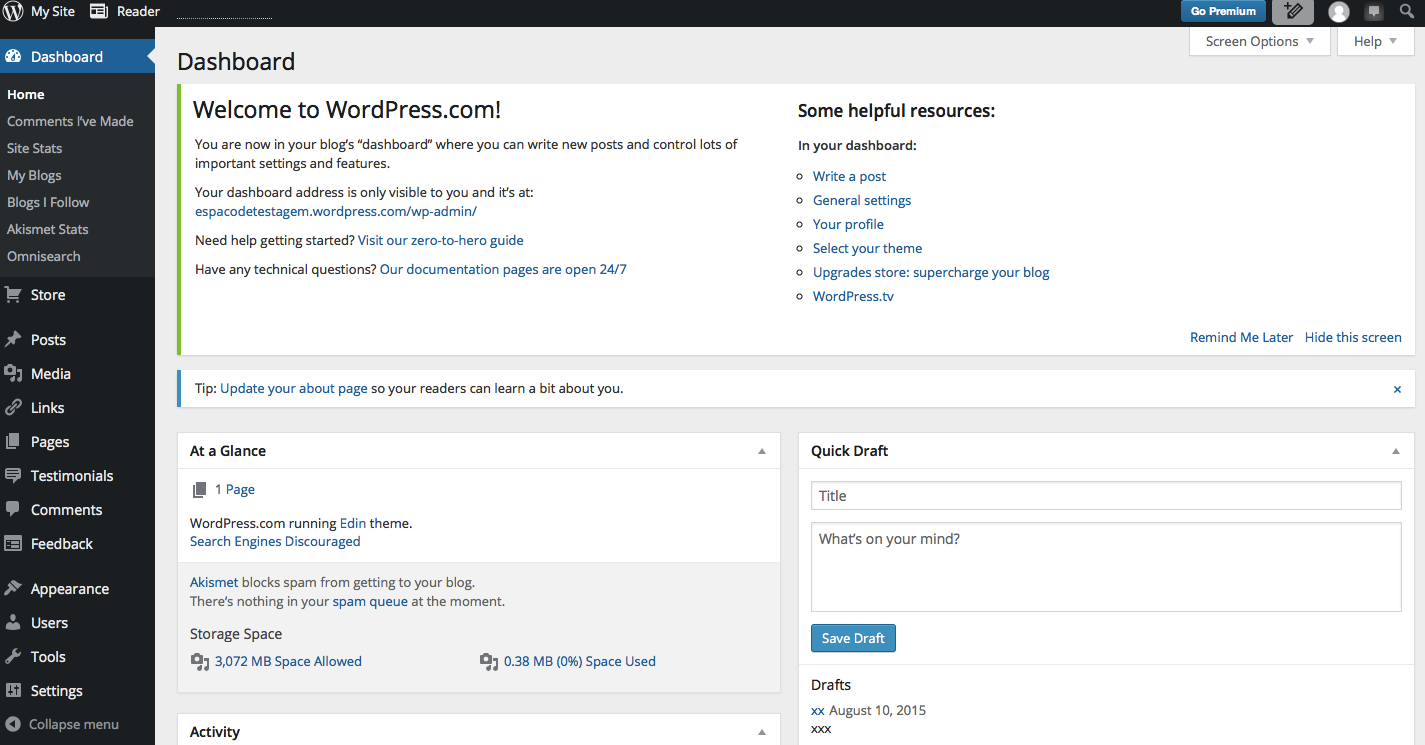Click the Appearance paintbrush icon
Screen dimensions: 1425x745
13,589
